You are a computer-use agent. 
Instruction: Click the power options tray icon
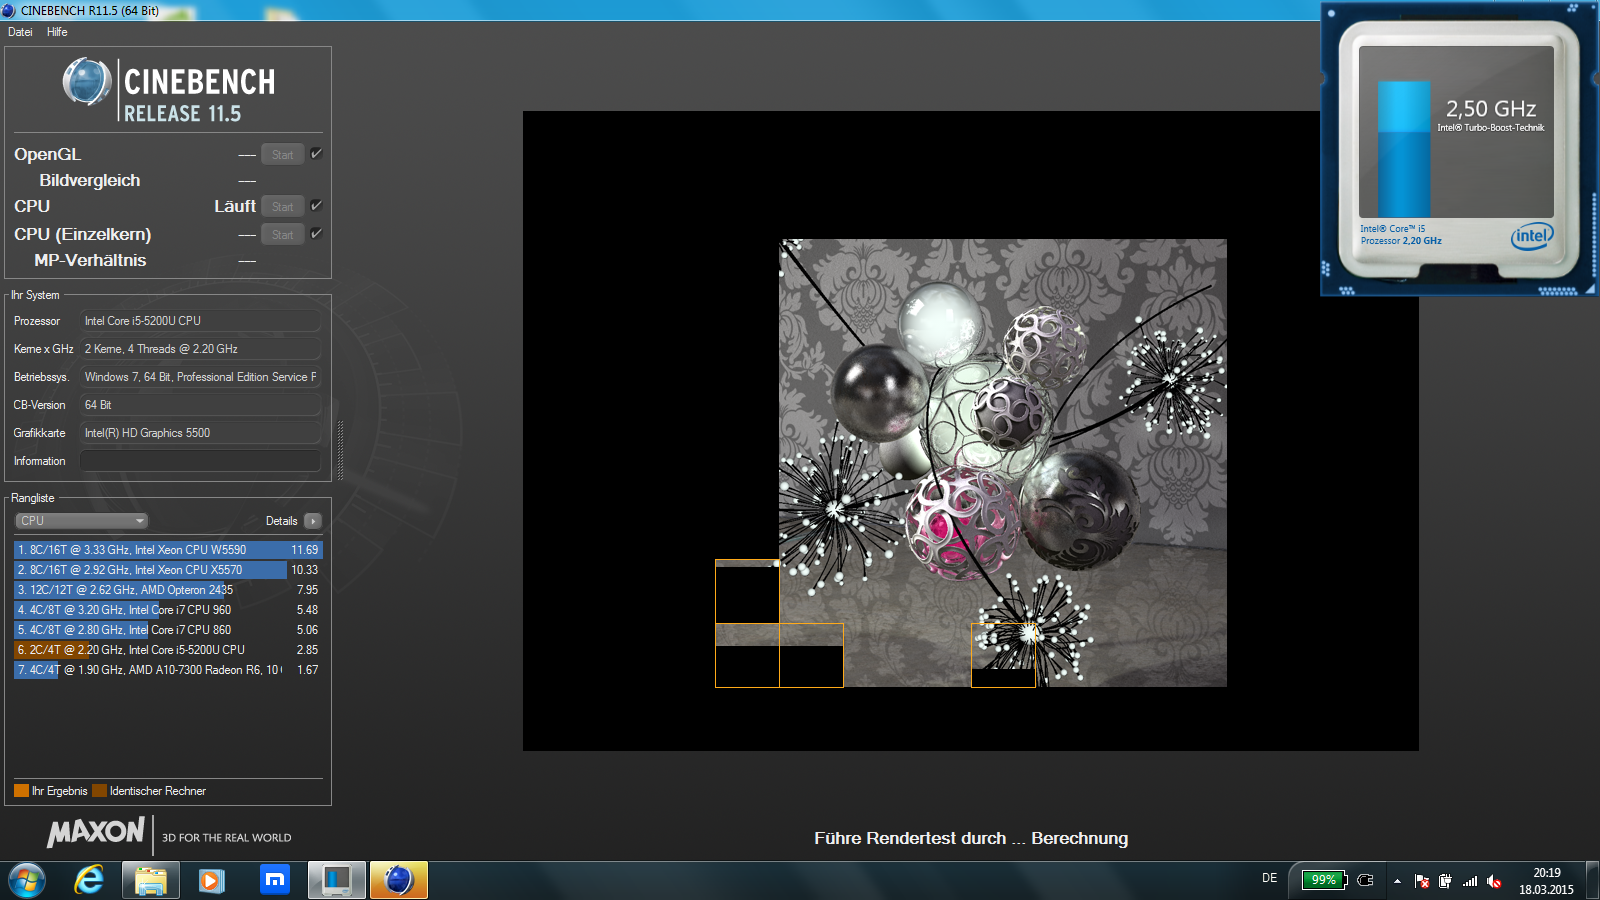(x=1445, y=881)
